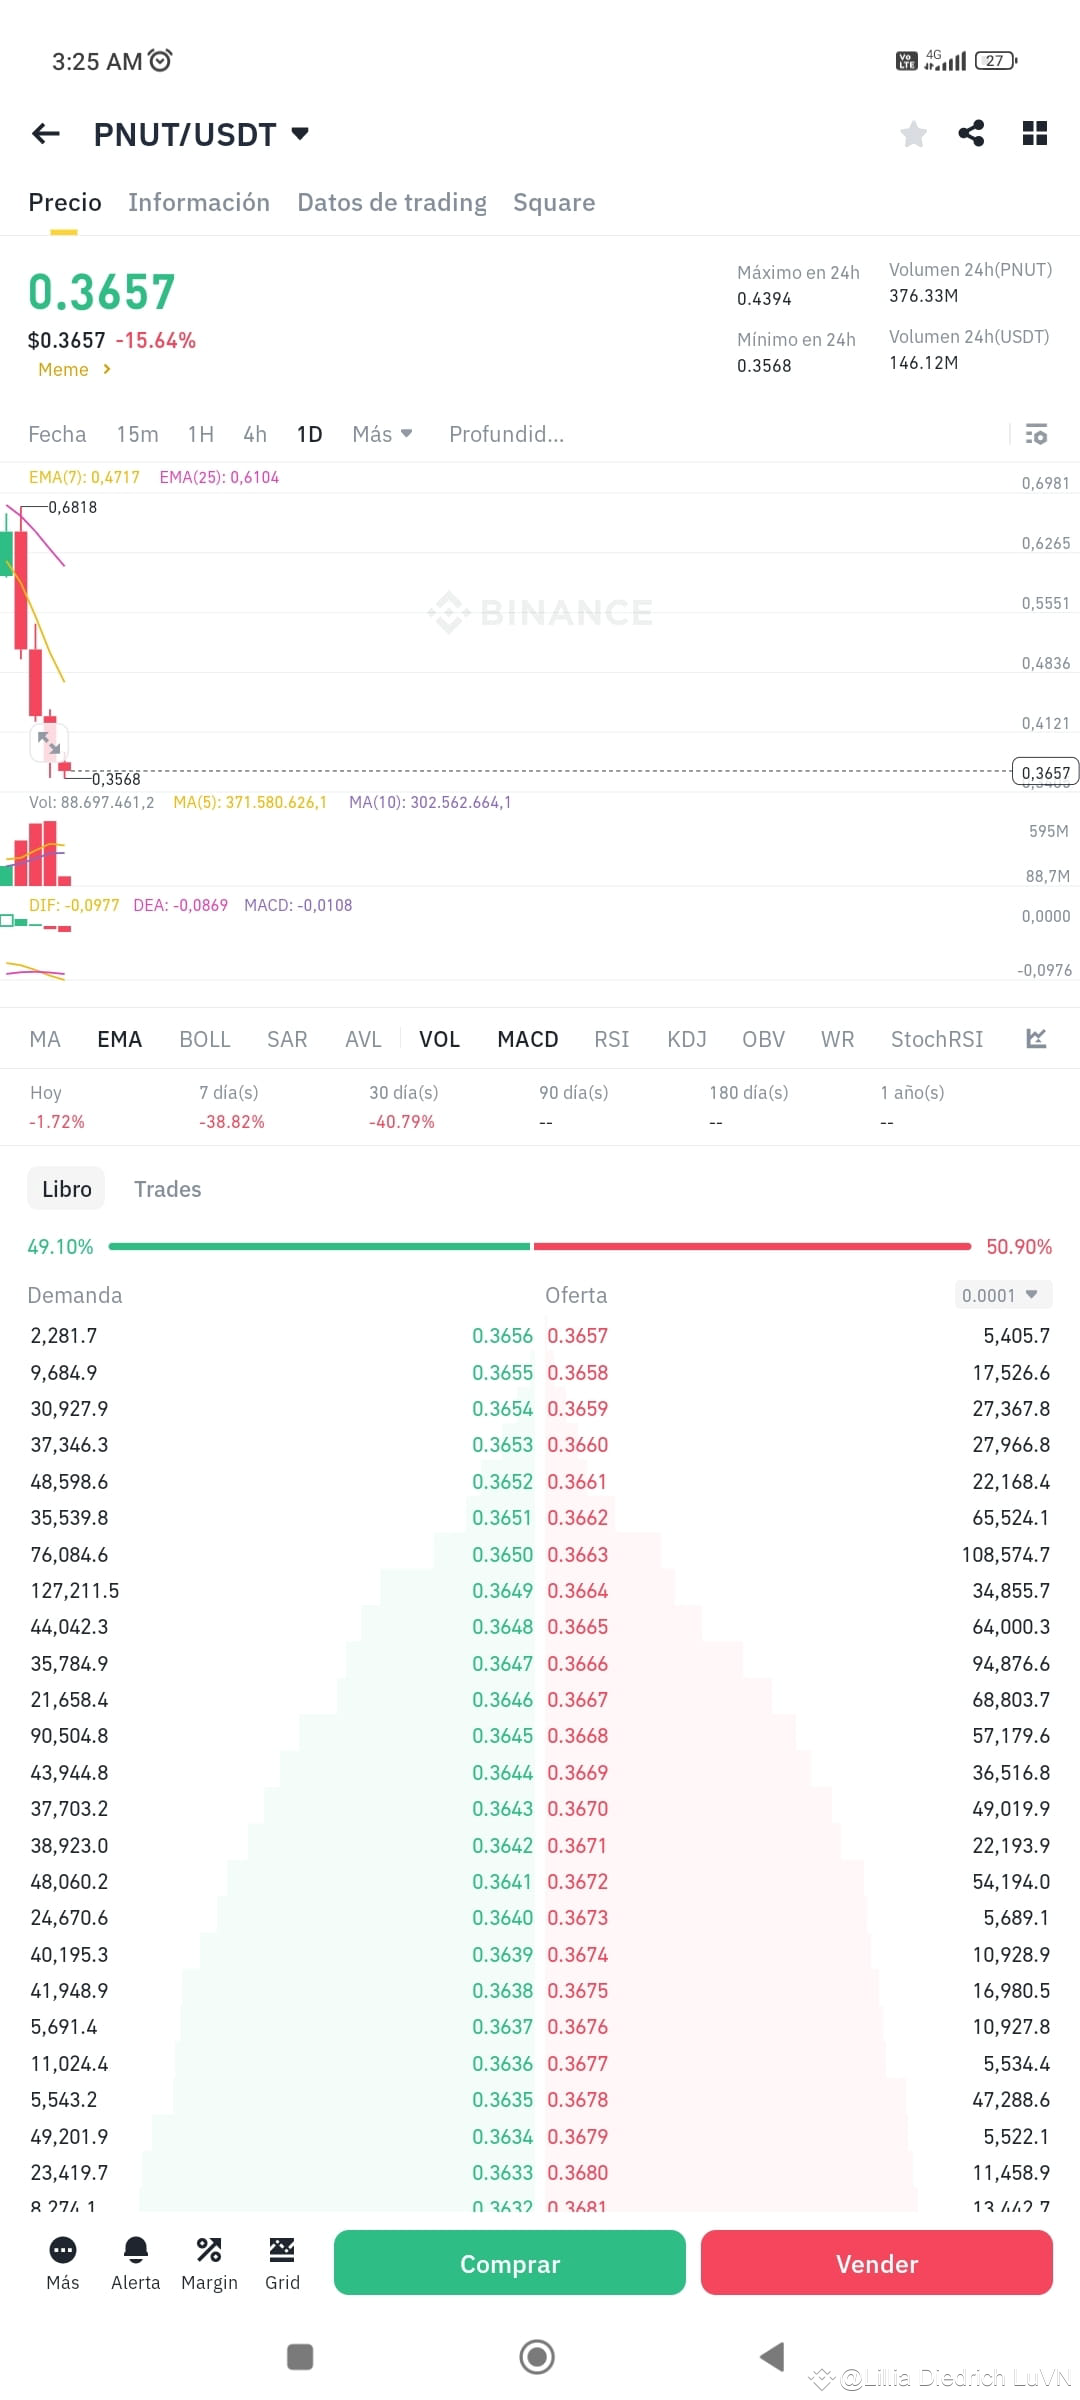Screen dimensions: 1080x2400
Task: Tap the back arrow icon
Action: point(46,133)
